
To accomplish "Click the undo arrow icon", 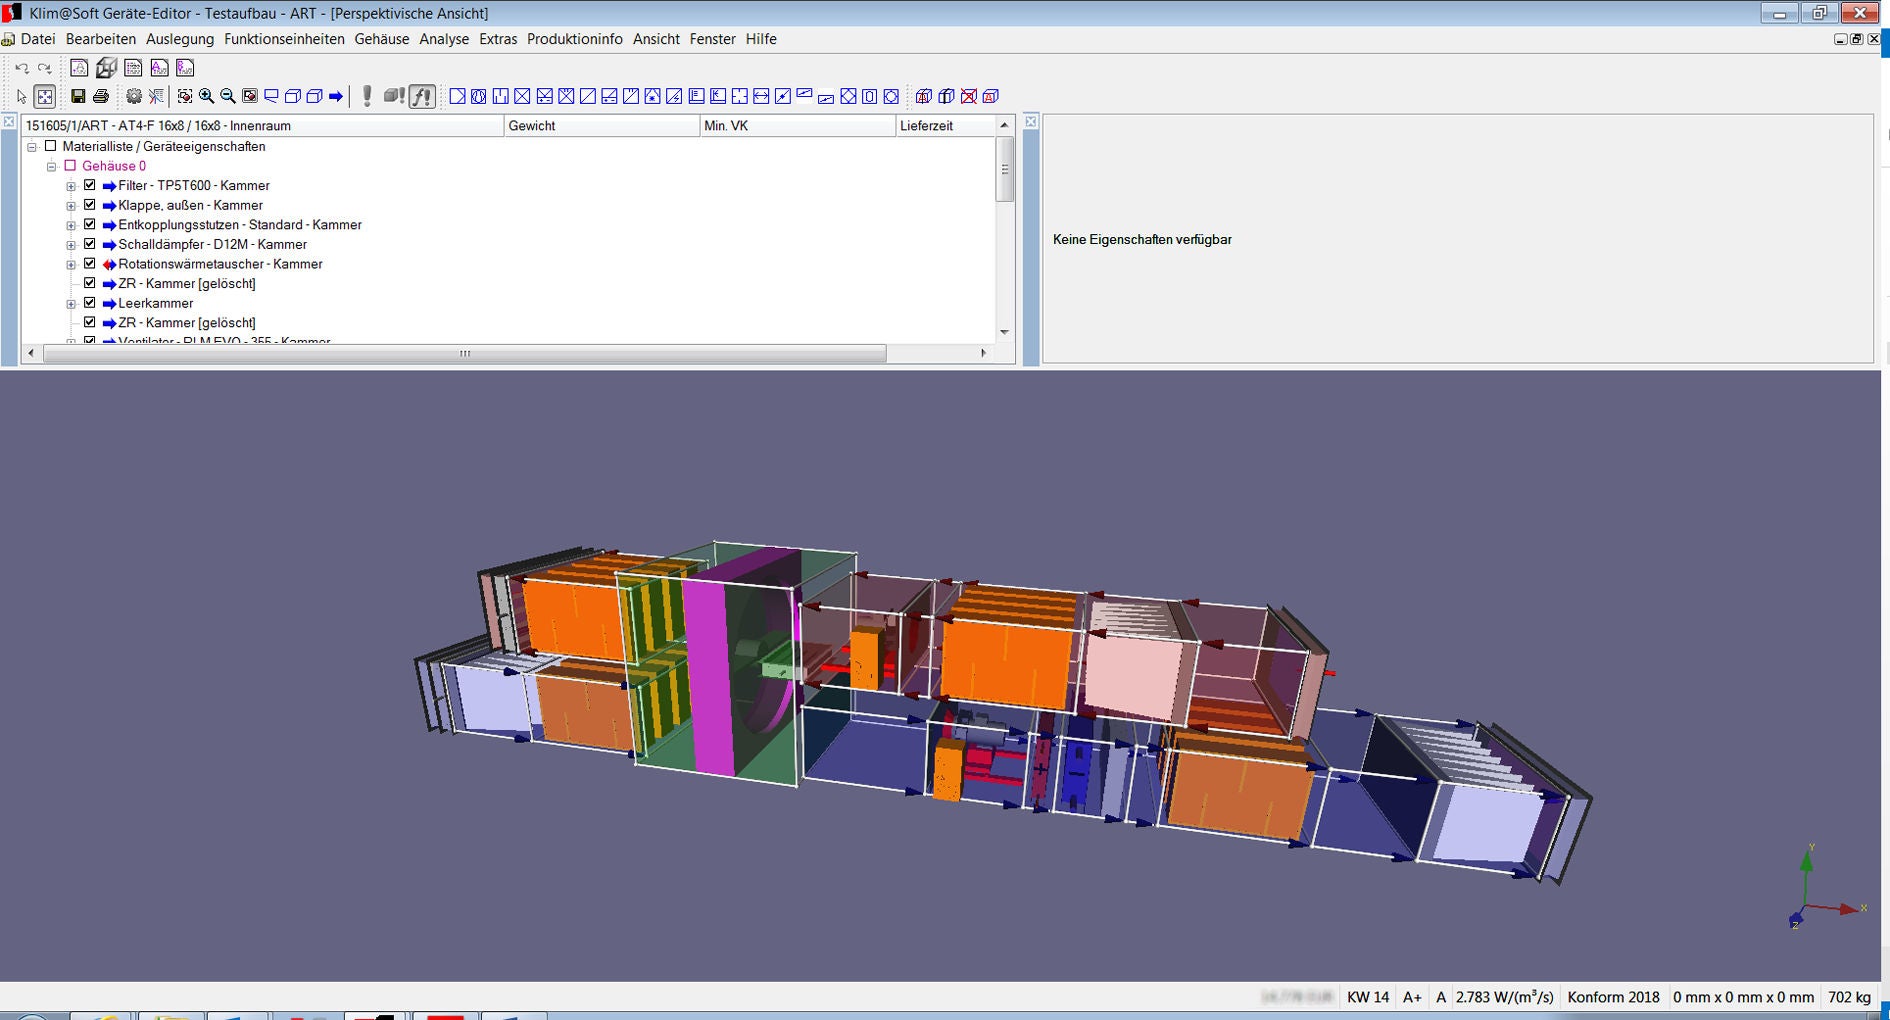I will (x=21, y=68).
